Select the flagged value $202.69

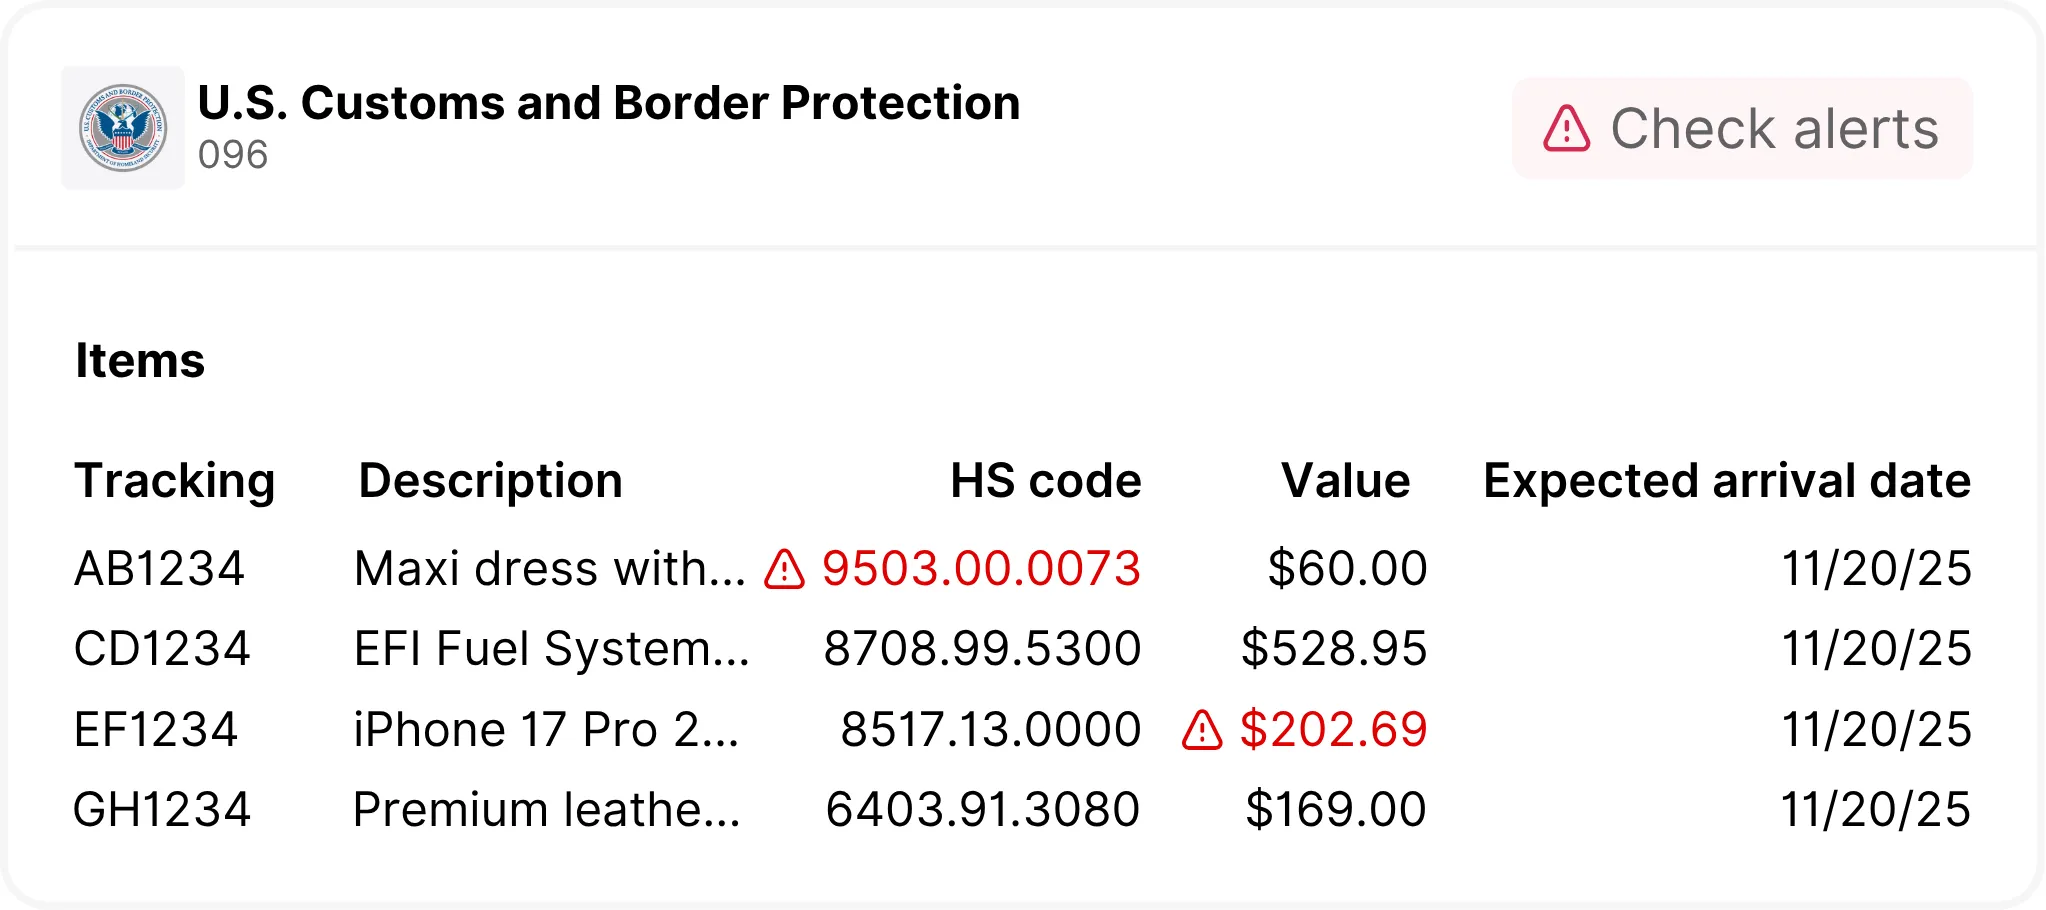[x=1333, y=730]
